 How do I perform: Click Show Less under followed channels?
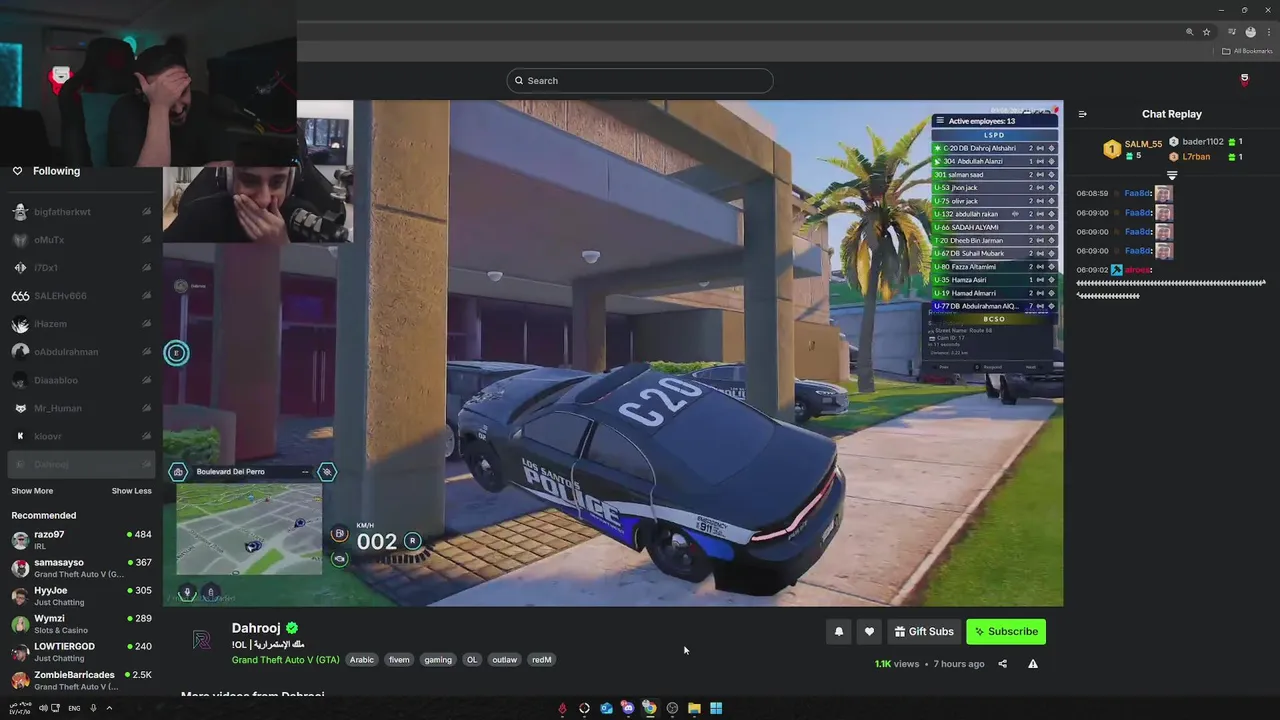click(x=132, y=491)
